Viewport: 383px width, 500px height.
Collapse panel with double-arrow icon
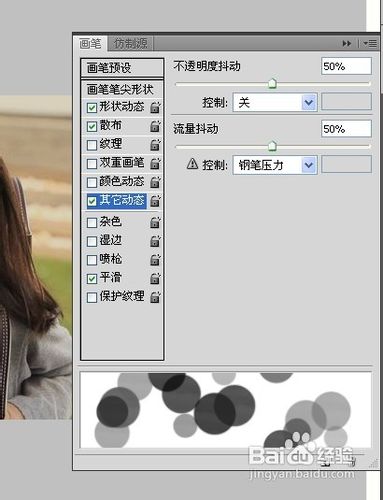pyautogui.click(x=347, y=43)
